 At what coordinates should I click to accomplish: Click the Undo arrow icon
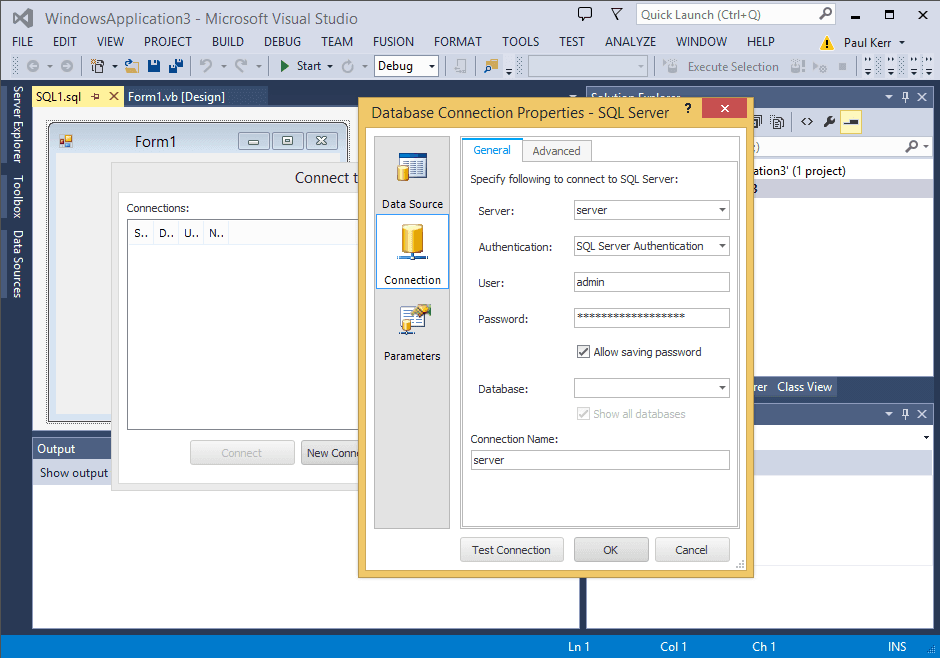[206, 66]
